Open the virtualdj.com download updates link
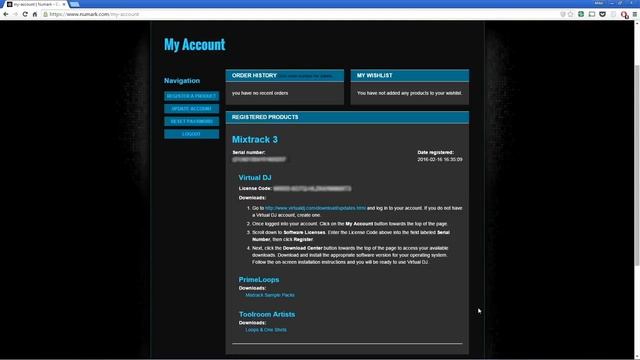Screen dimensions: 640x360 click(x=316, y=208)
